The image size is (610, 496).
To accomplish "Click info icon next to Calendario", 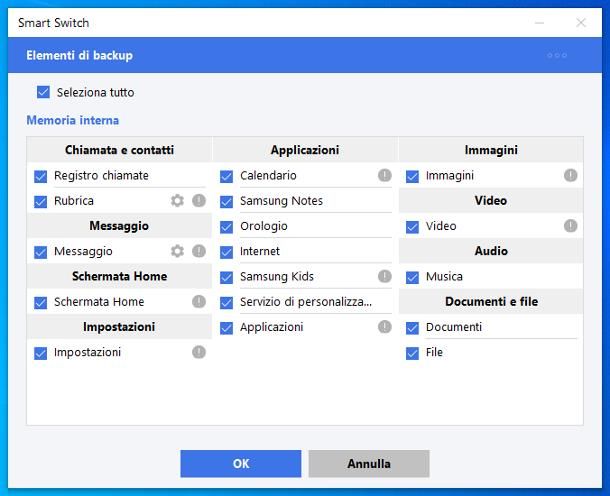I will point(385,175).
